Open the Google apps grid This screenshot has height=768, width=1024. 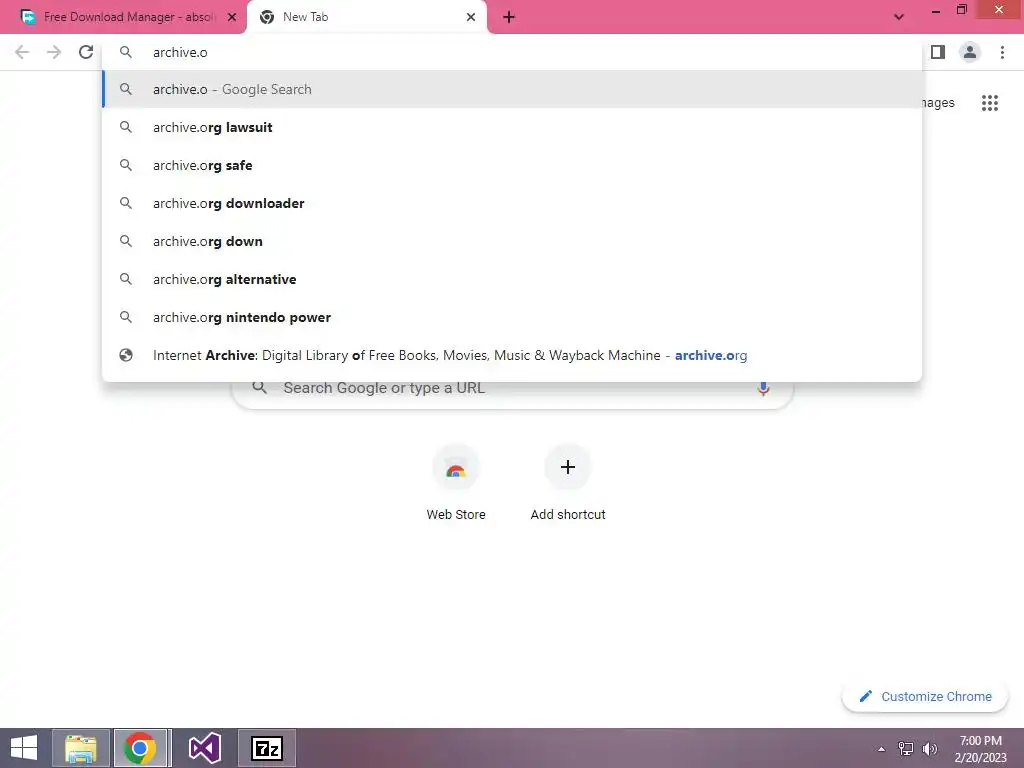click(x=990, y=103)
